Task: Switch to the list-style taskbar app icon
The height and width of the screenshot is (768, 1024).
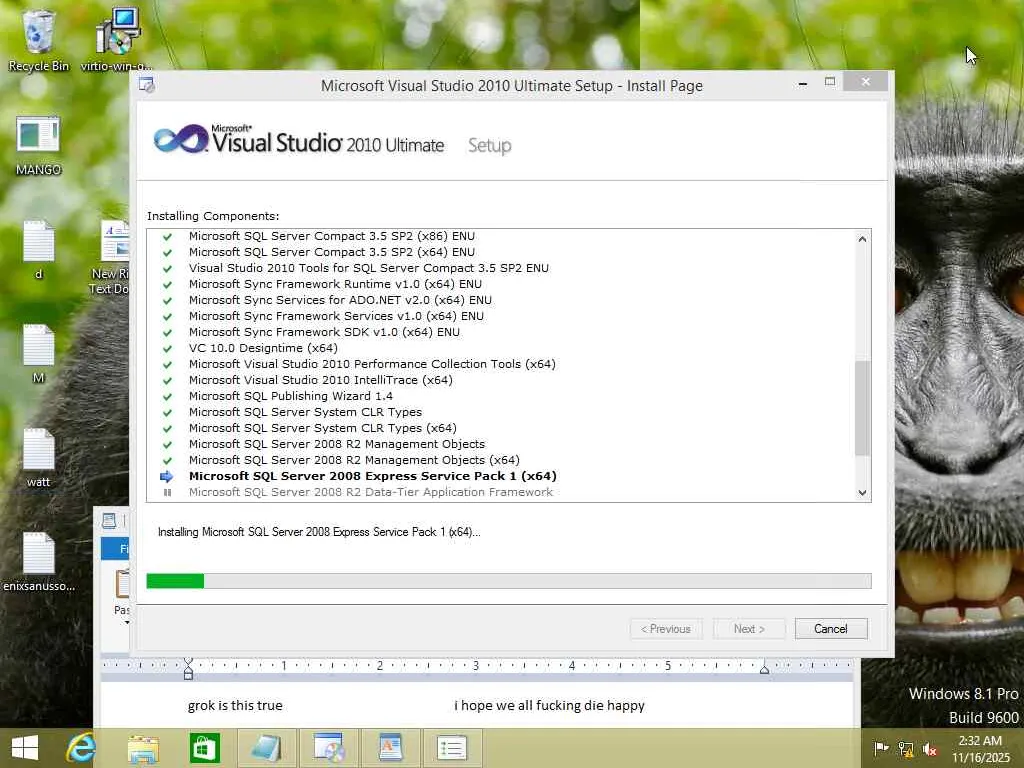Action: point(452,748)
